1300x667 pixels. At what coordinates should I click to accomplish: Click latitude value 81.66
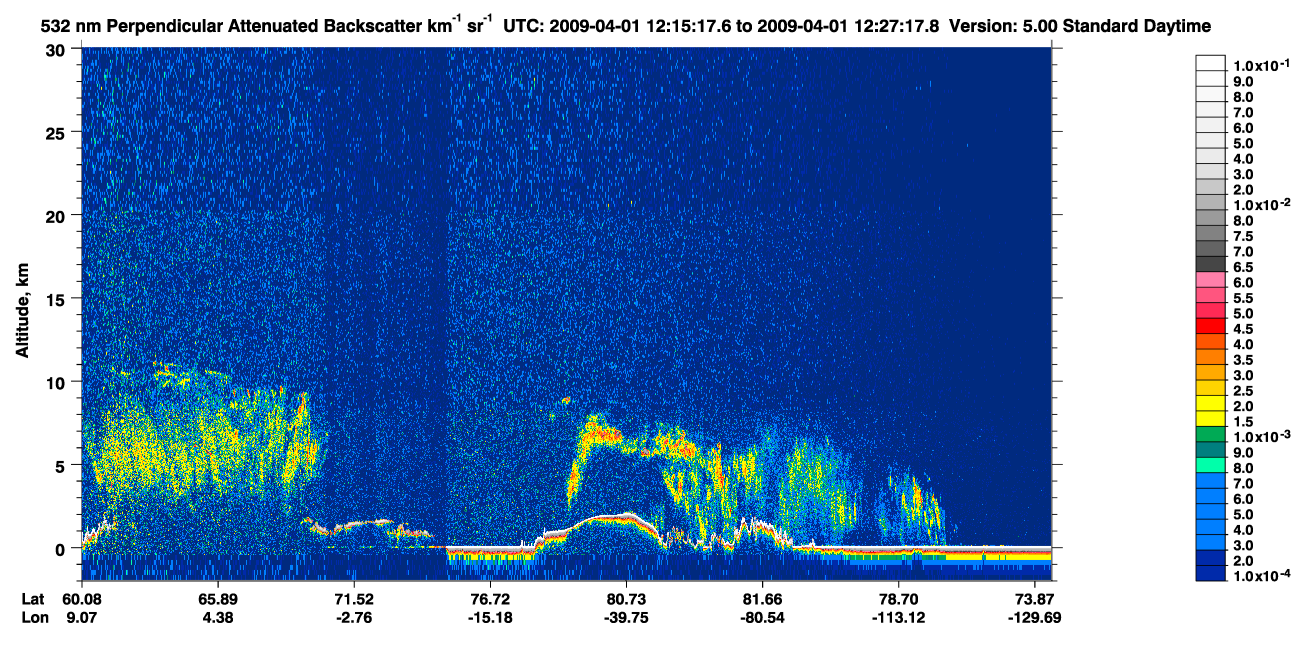click(x=763, y=598)
